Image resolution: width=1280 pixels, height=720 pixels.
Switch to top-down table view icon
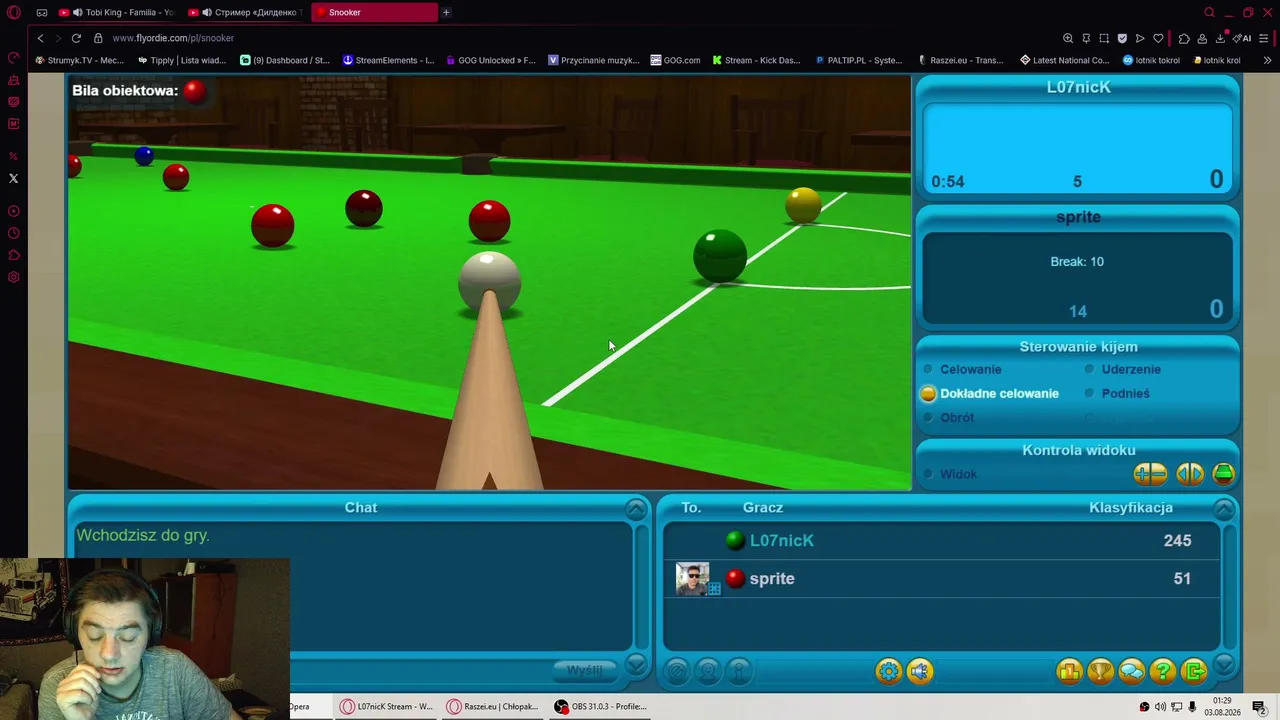(1223, 473)
